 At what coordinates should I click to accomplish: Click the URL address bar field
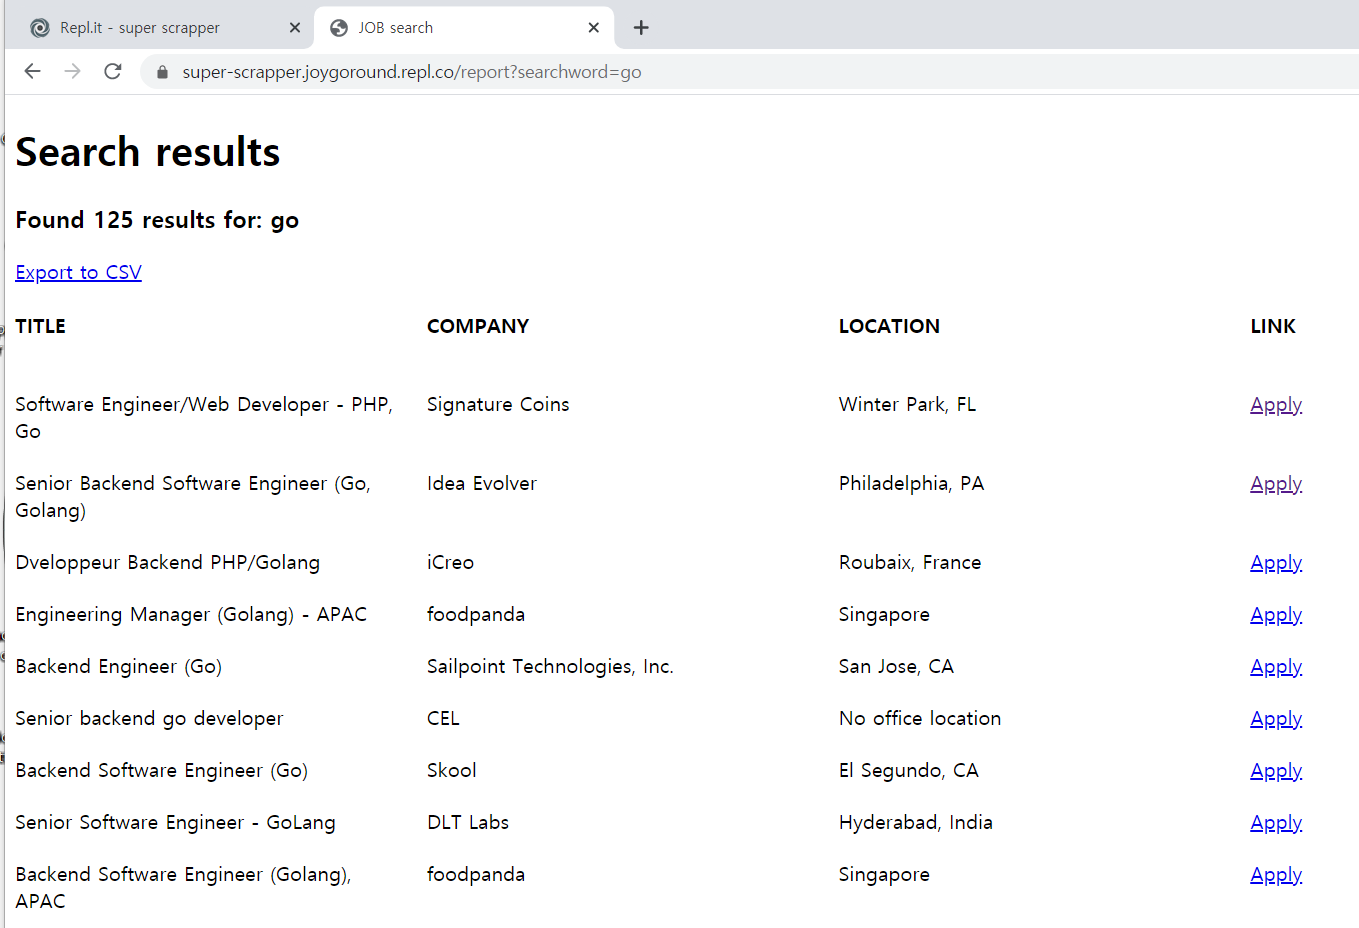750,72
